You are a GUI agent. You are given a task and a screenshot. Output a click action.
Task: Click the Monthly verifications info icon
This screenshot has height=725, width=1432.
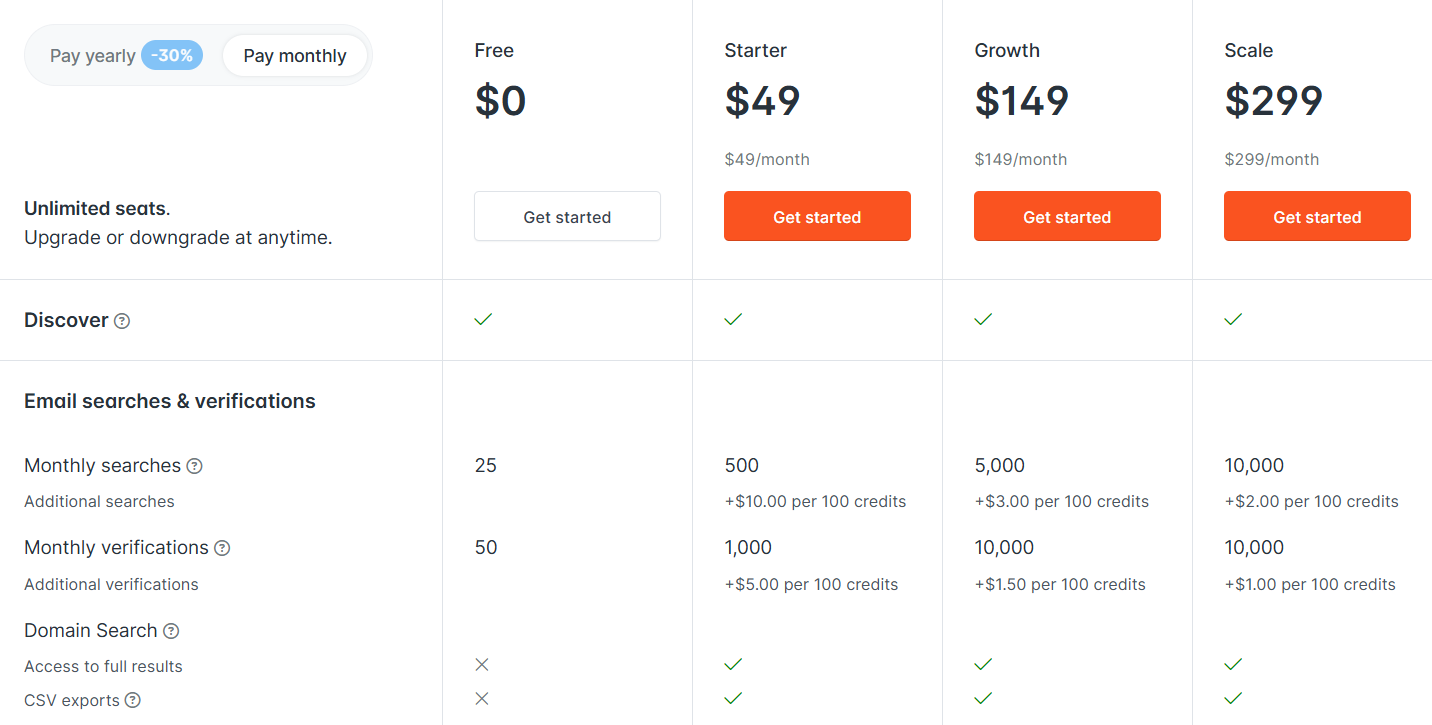click(222, 548)
